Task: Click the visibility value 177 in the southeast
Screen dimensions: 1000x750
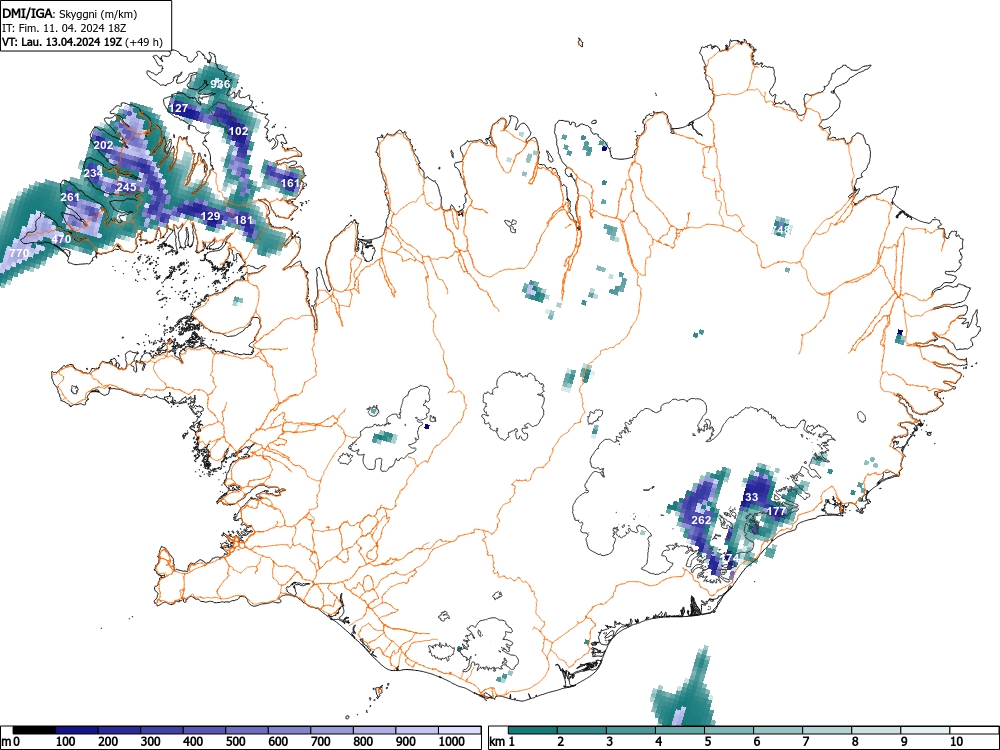Action: [x=776, y=511]
